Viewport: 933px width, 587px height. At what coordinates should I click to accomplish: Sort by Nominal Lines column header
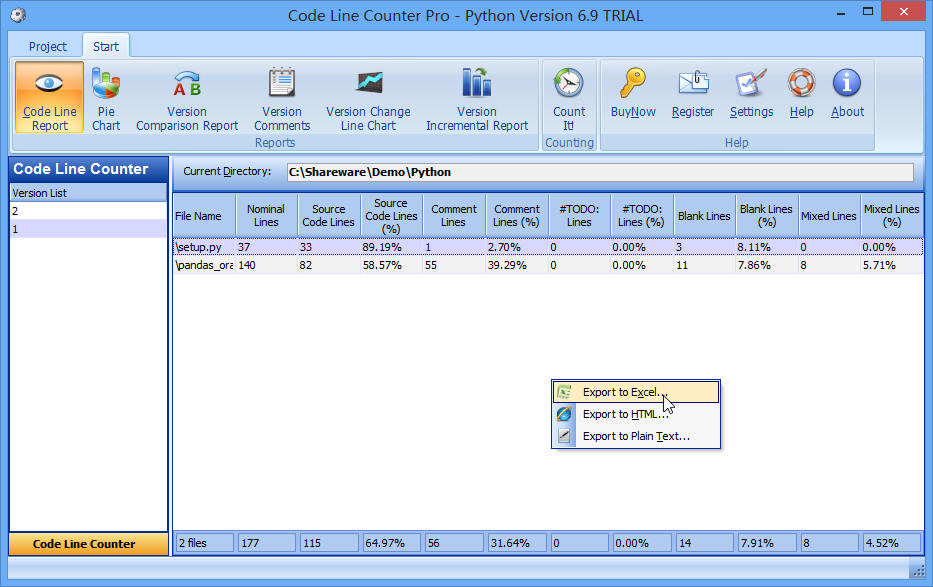[266, 215]
